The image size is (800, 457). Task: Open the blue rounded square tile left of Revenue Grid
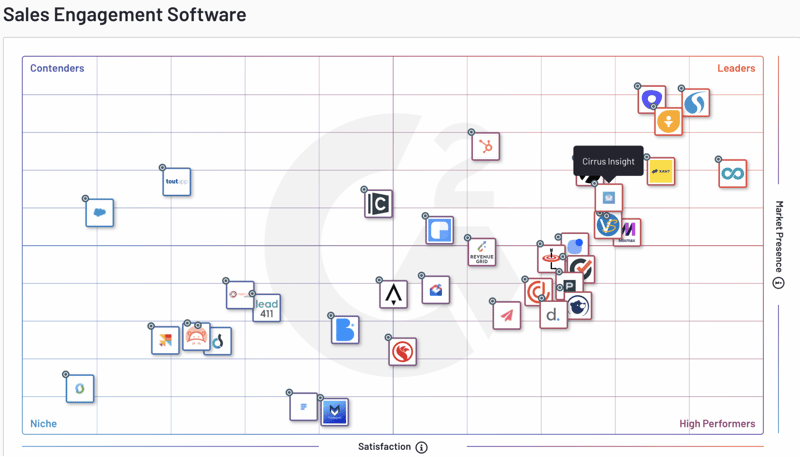pyautogui.click(x=439, y=230)
